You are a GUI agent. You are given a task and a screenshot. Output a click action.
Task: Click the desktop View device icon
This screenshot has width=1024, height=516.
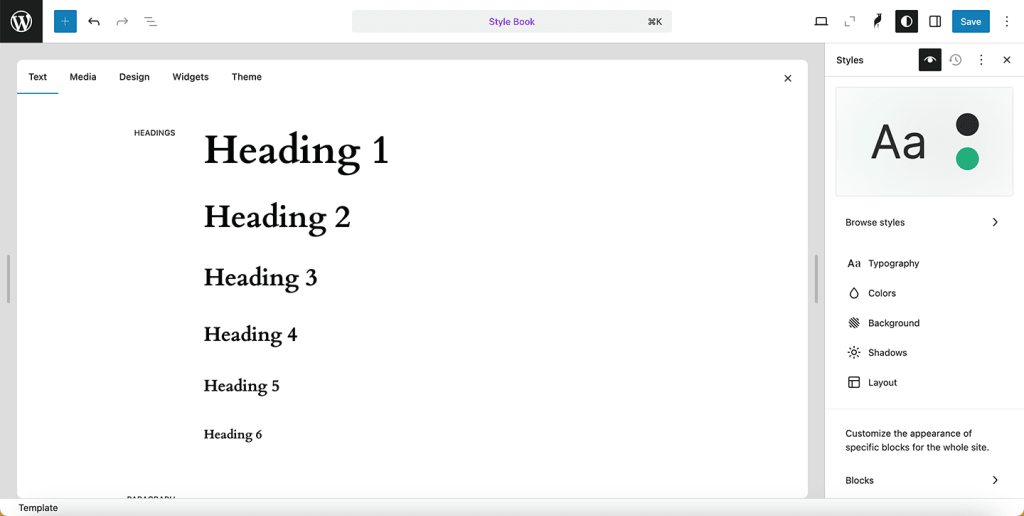click(x=821, y=21)
